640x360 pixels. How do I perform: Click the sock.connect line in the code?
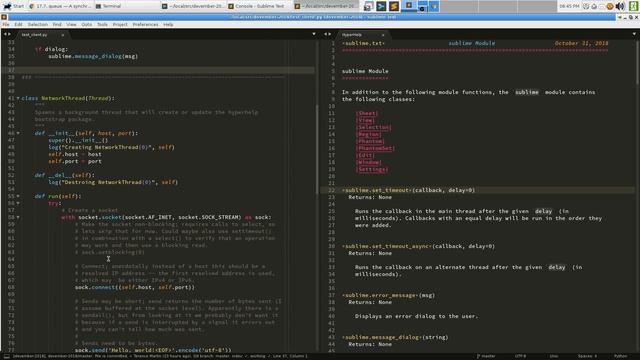point(135,287)
